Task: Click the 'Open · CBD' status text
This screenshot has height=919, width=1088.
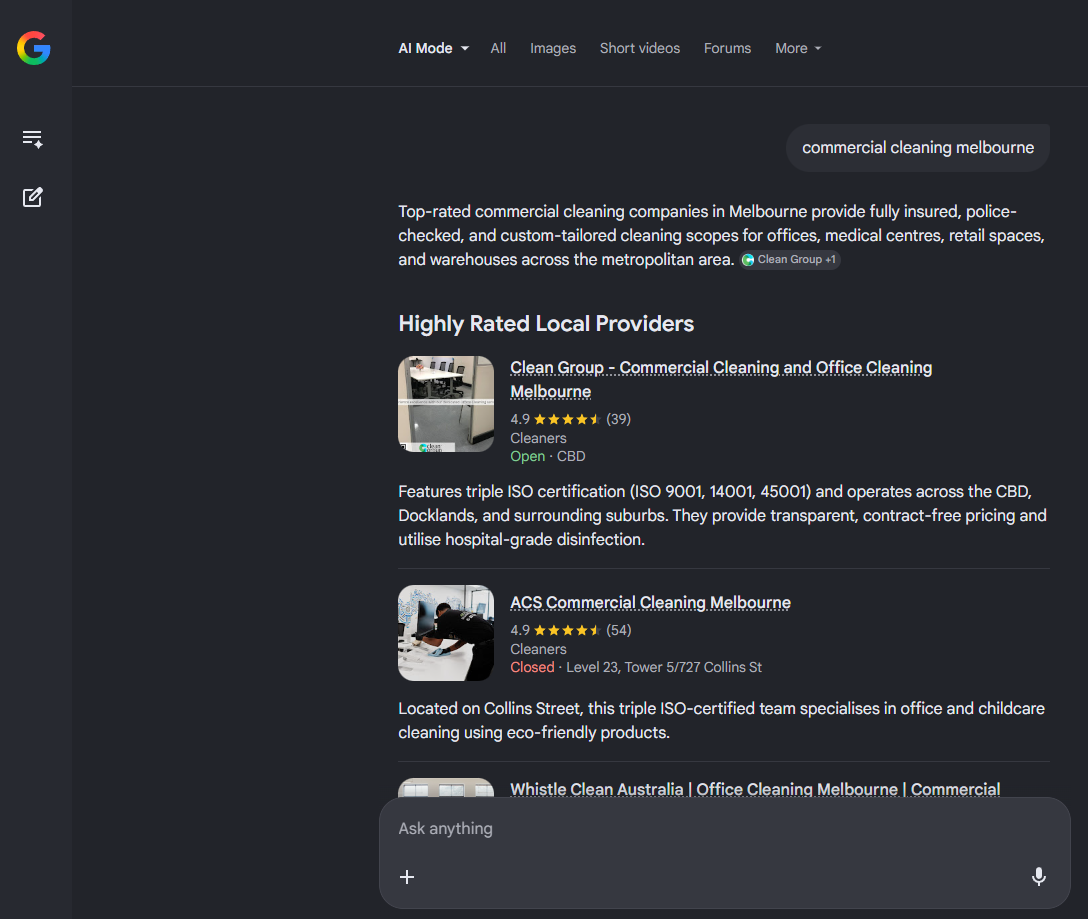Action: click(547, 456)
